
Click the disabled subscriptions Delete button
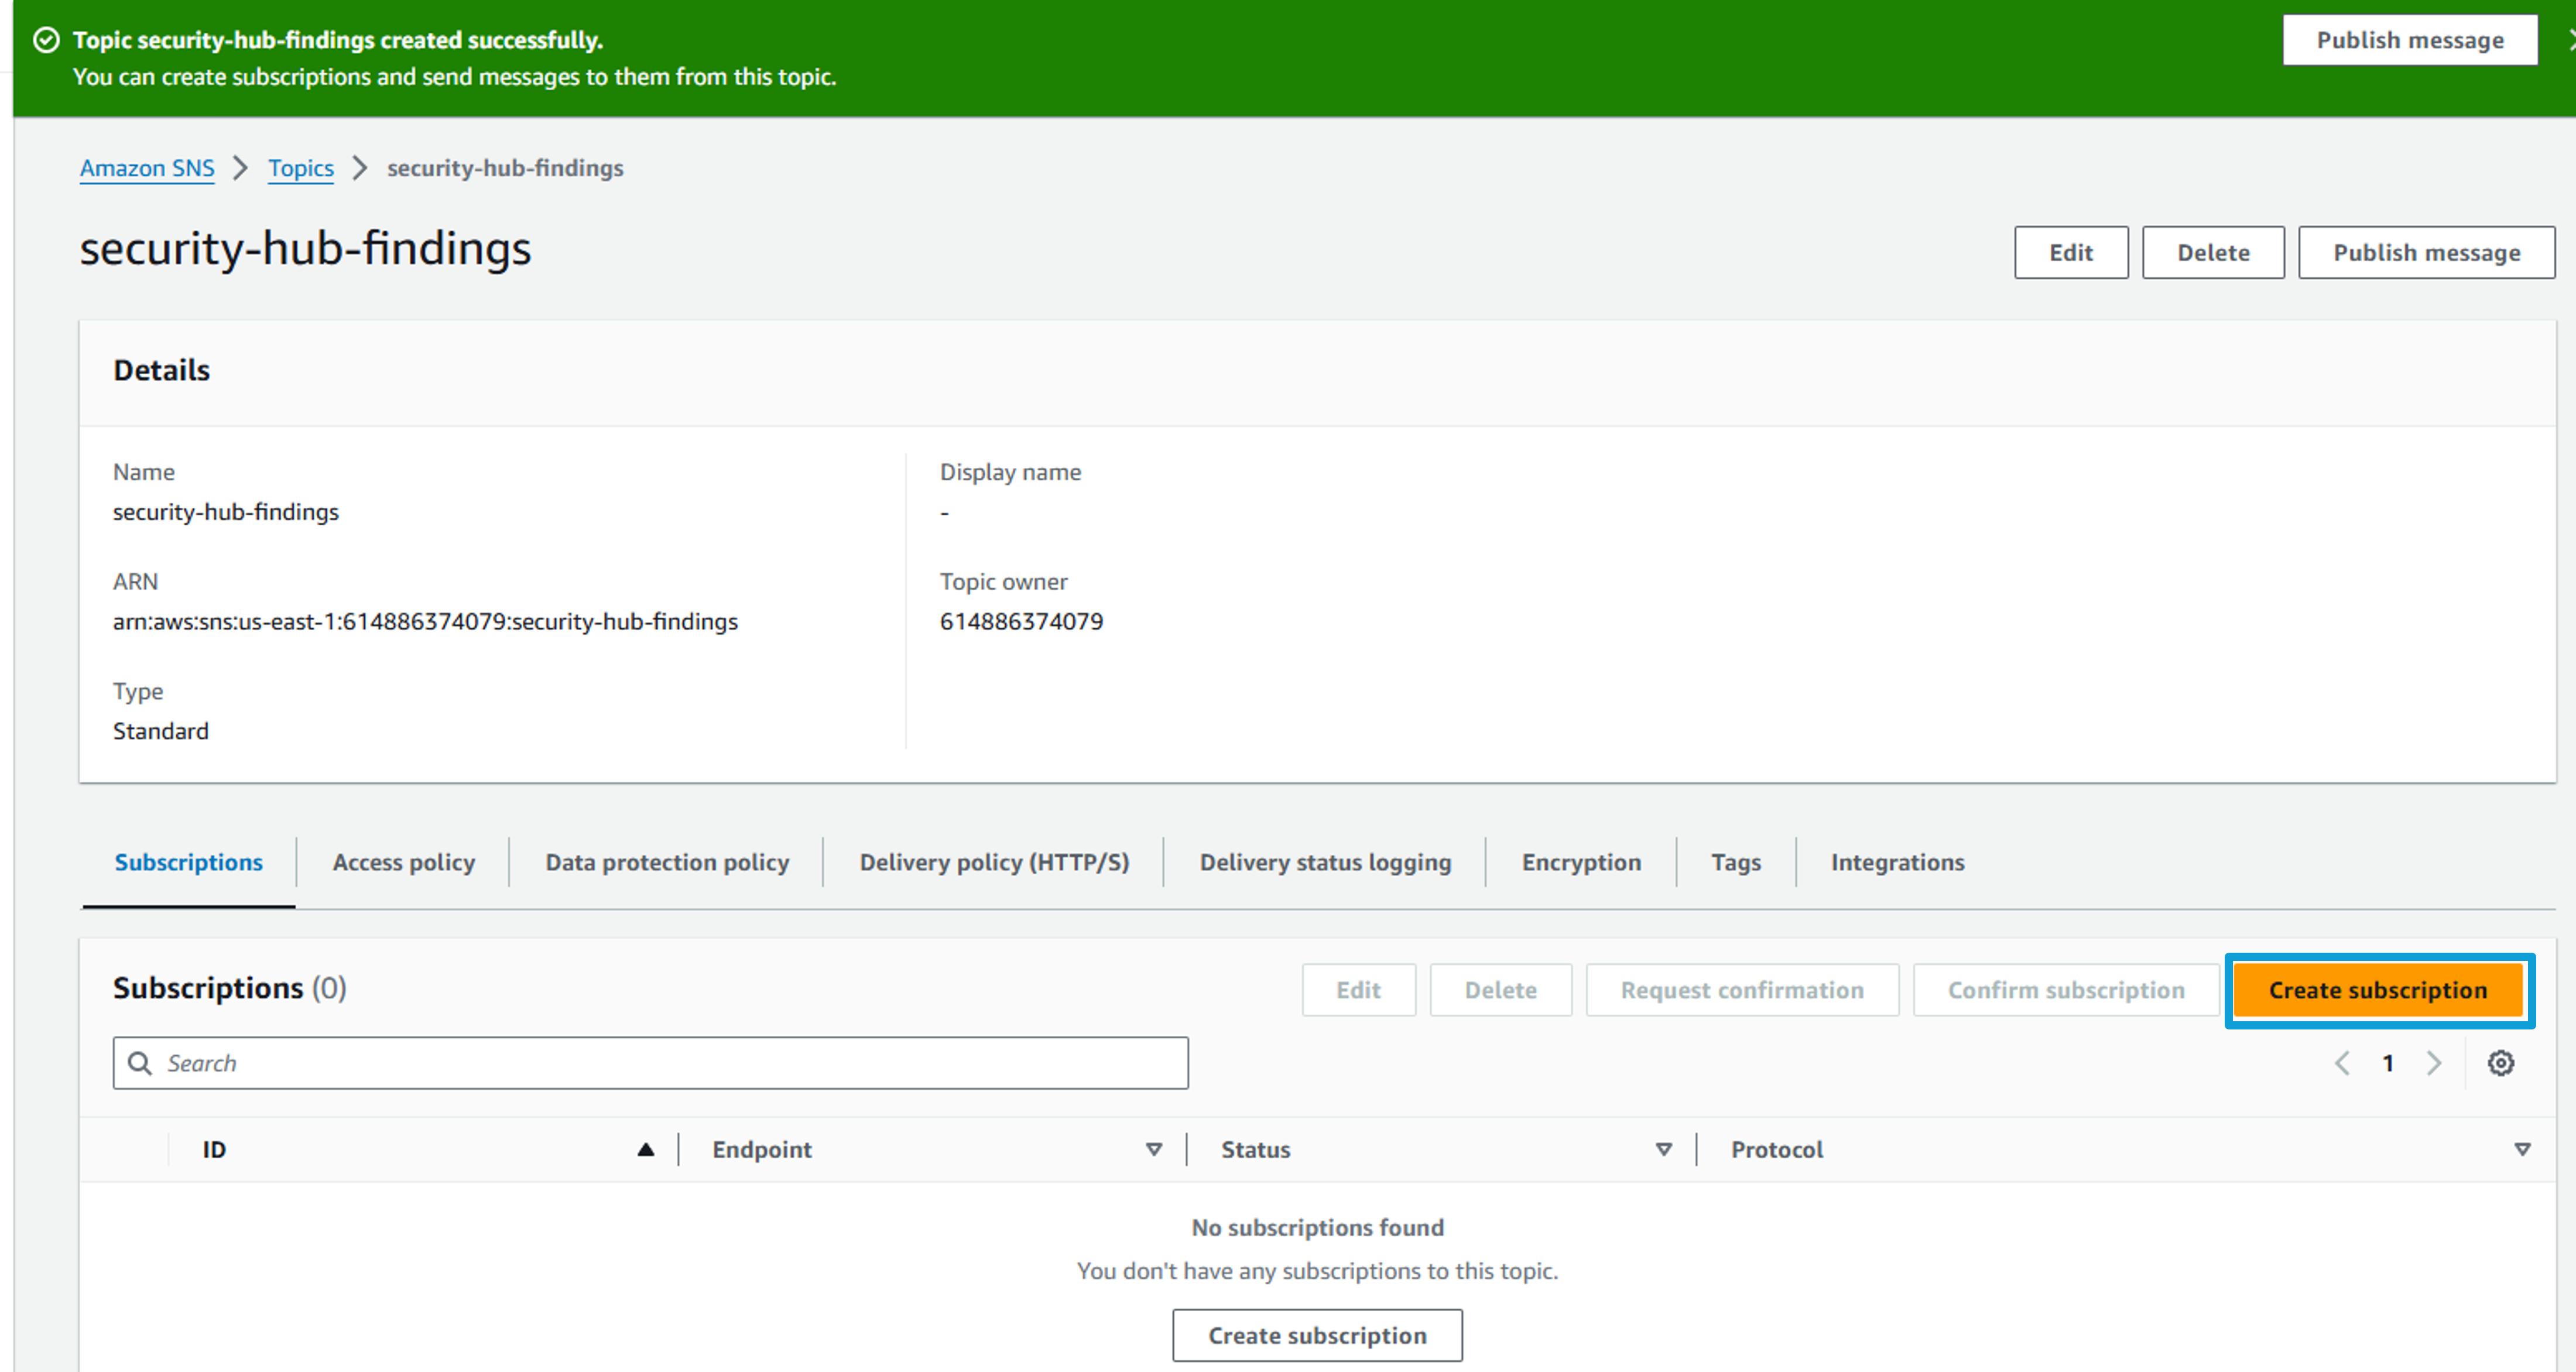[x=1501, y=990]
